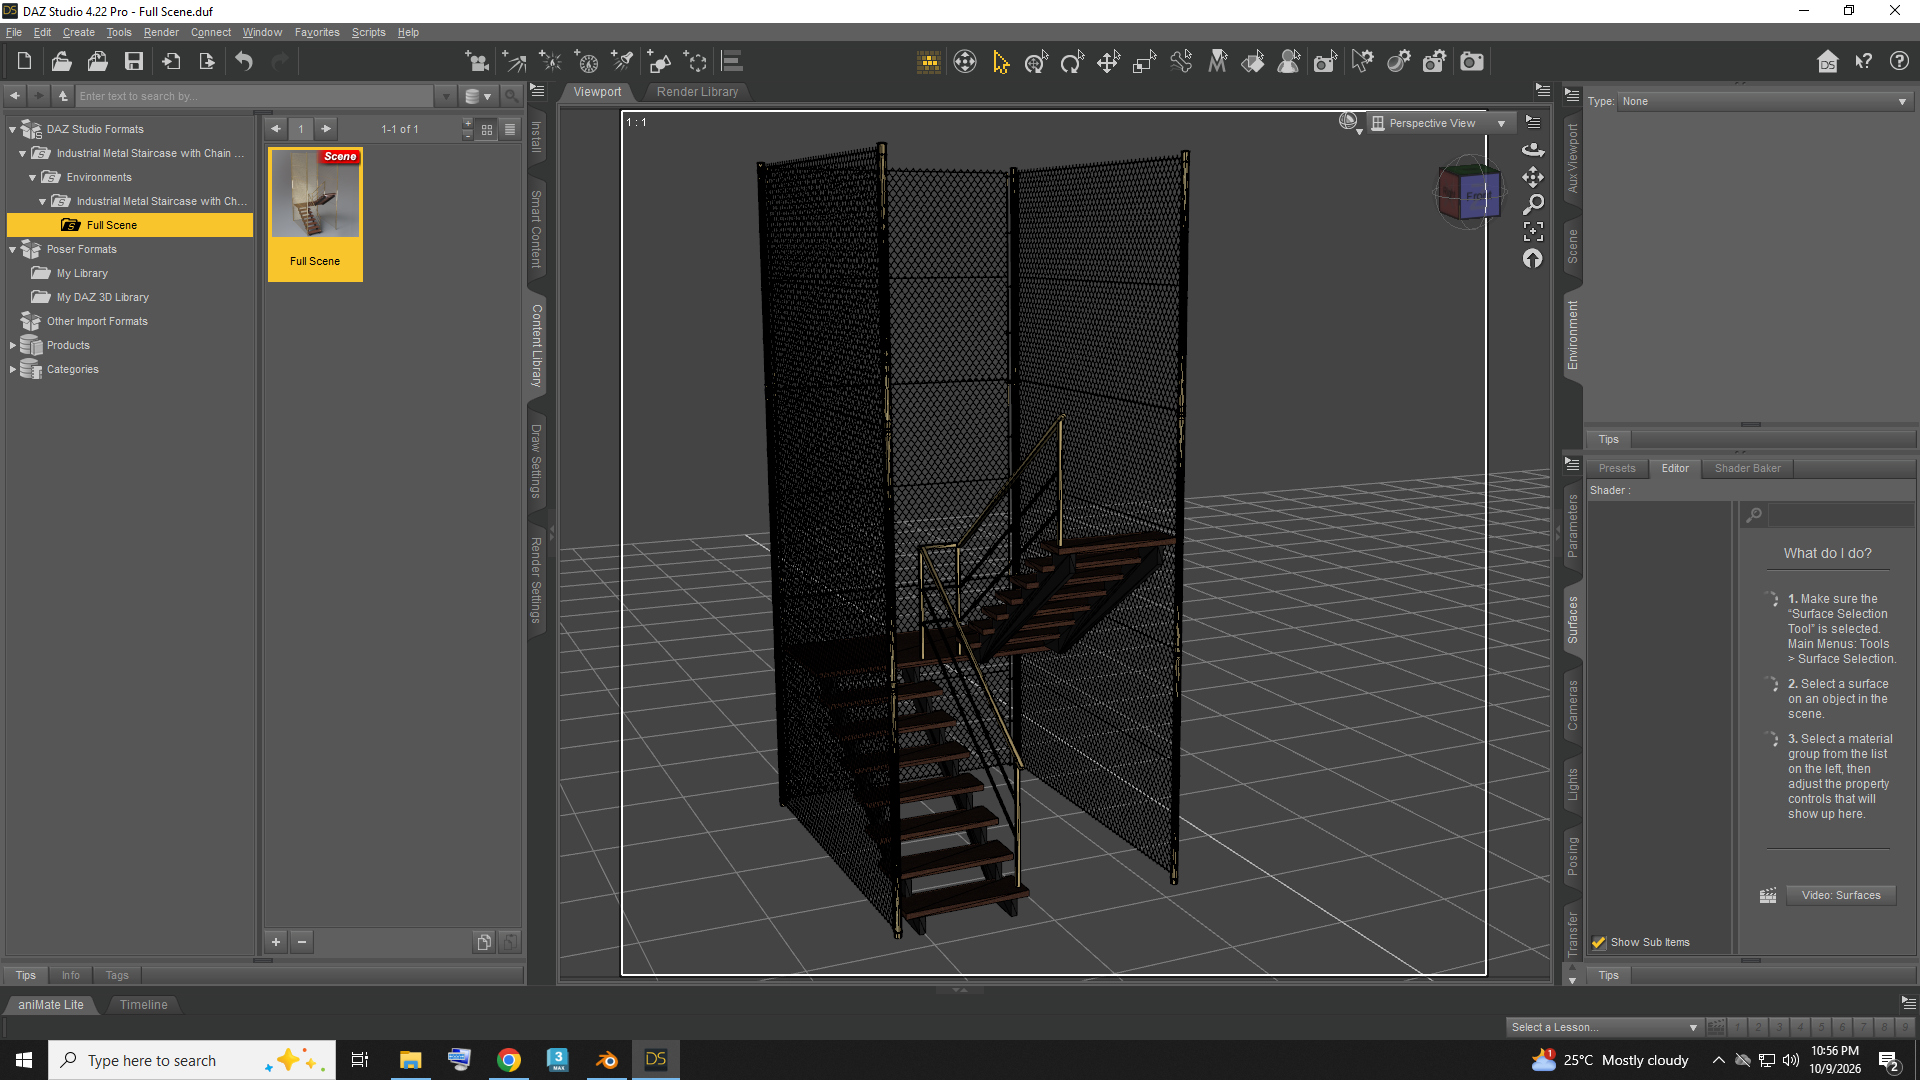Expand the Products tree node
The height and width of the screenshot is (1080, 1920).
[x=13, y=345]
